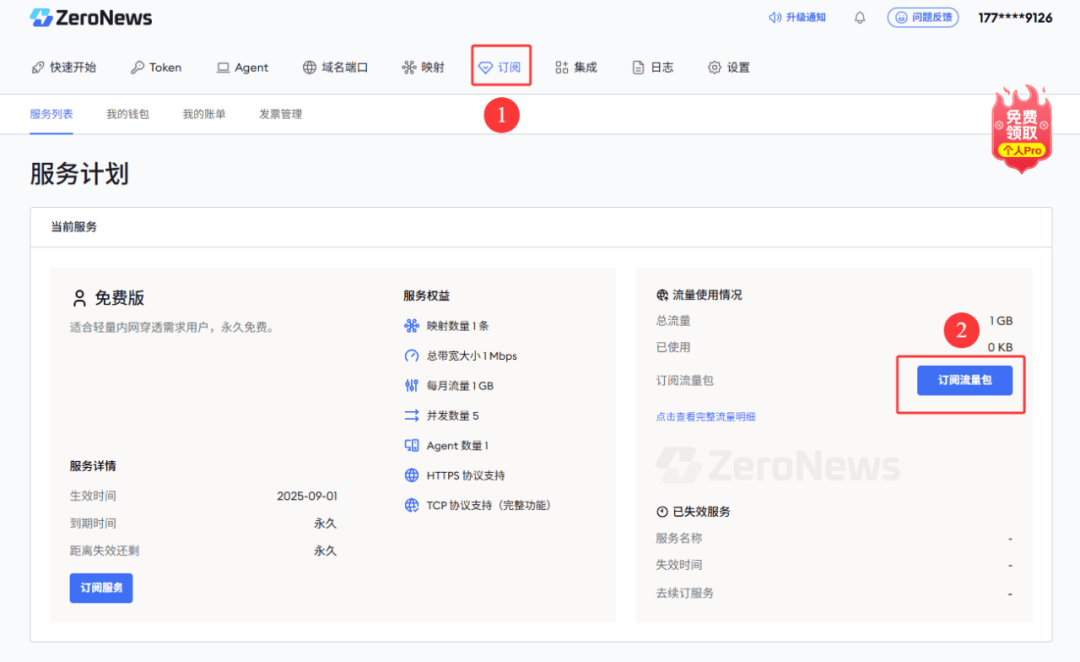
Task: Click the 升级通知 speaker icon
Action: [x=775, y=17]
